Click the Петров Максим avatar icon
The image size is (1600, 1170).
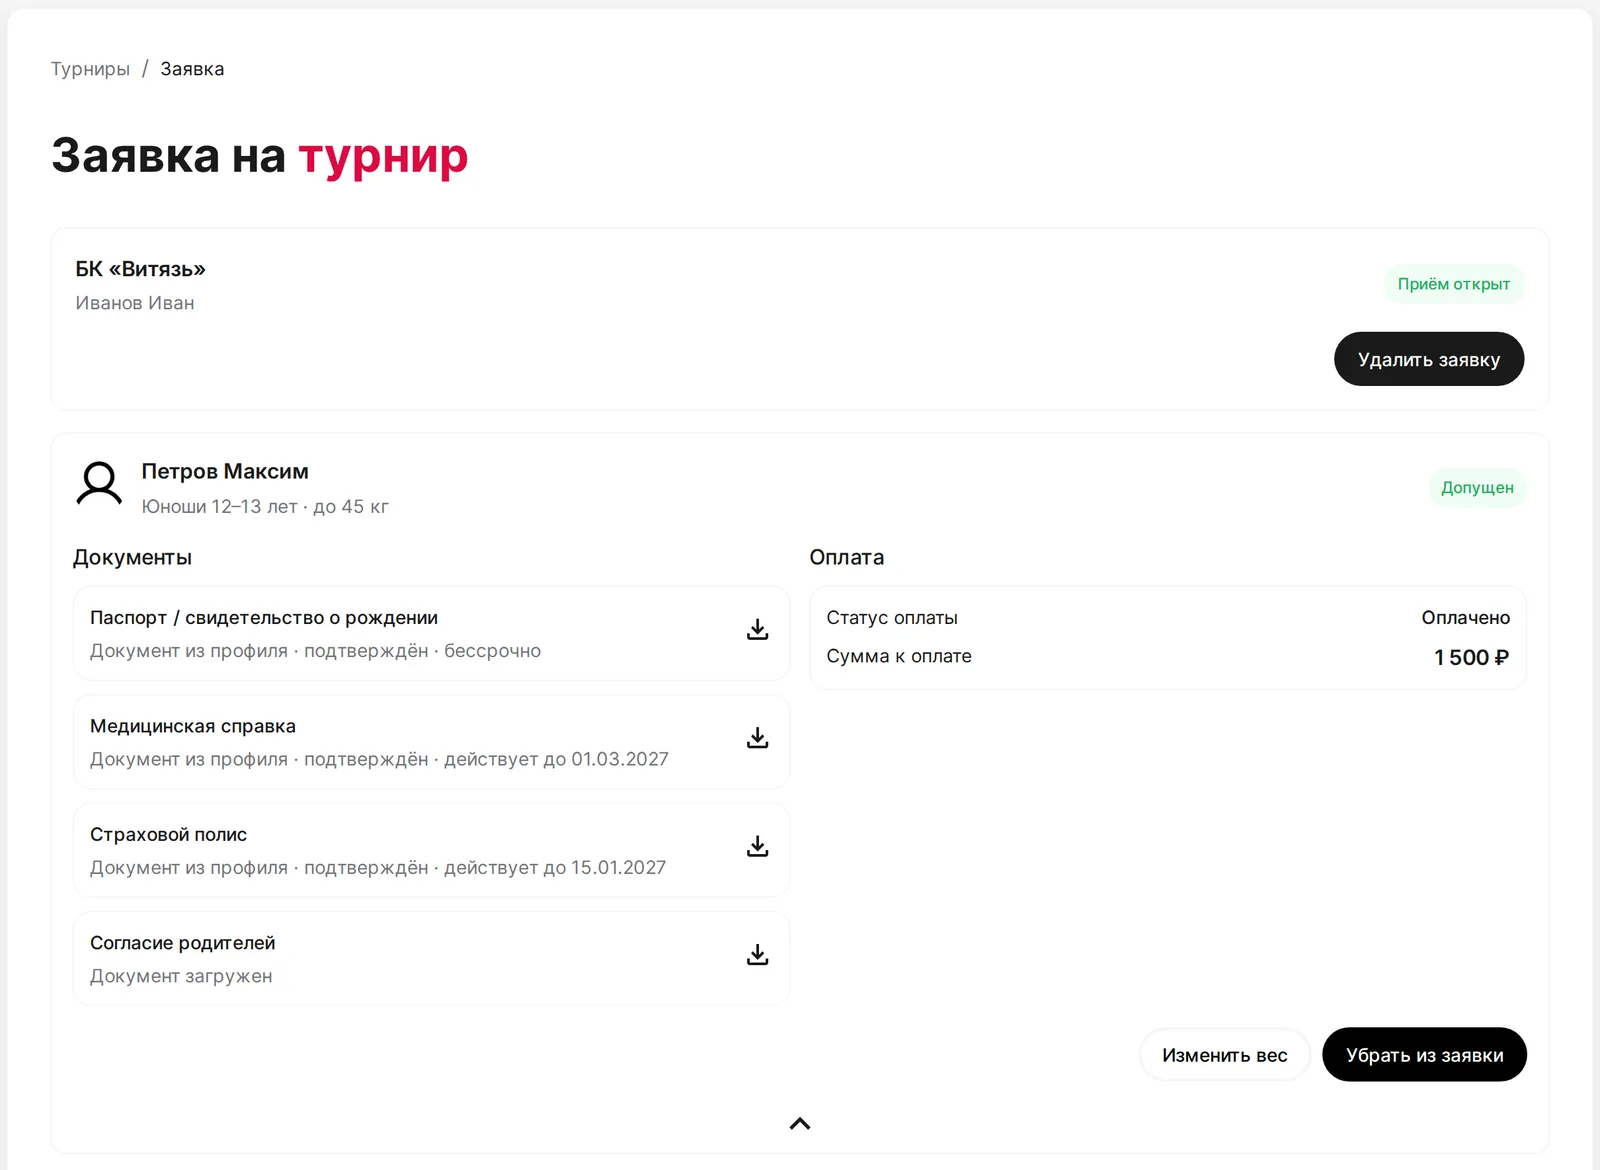pos(99,484)
